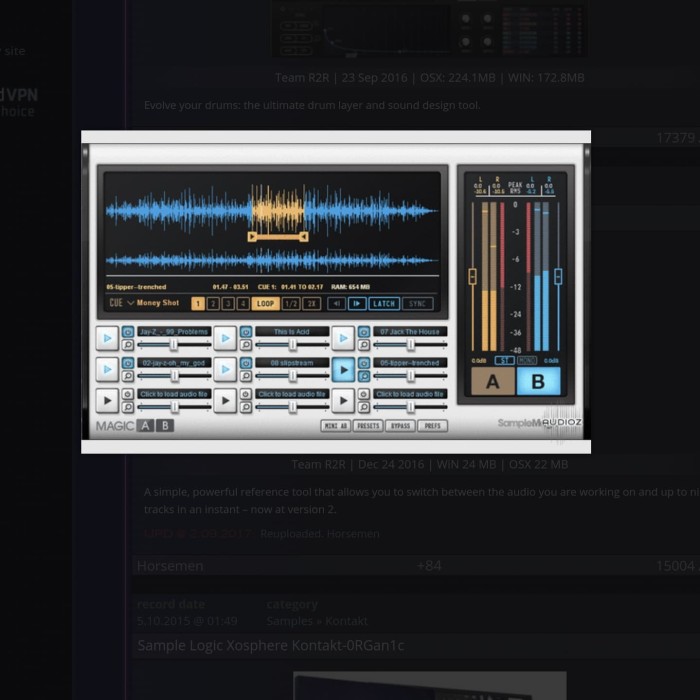Play the 07 Jack The House track
Screen dimensions: 700x700
coord(343,338)
